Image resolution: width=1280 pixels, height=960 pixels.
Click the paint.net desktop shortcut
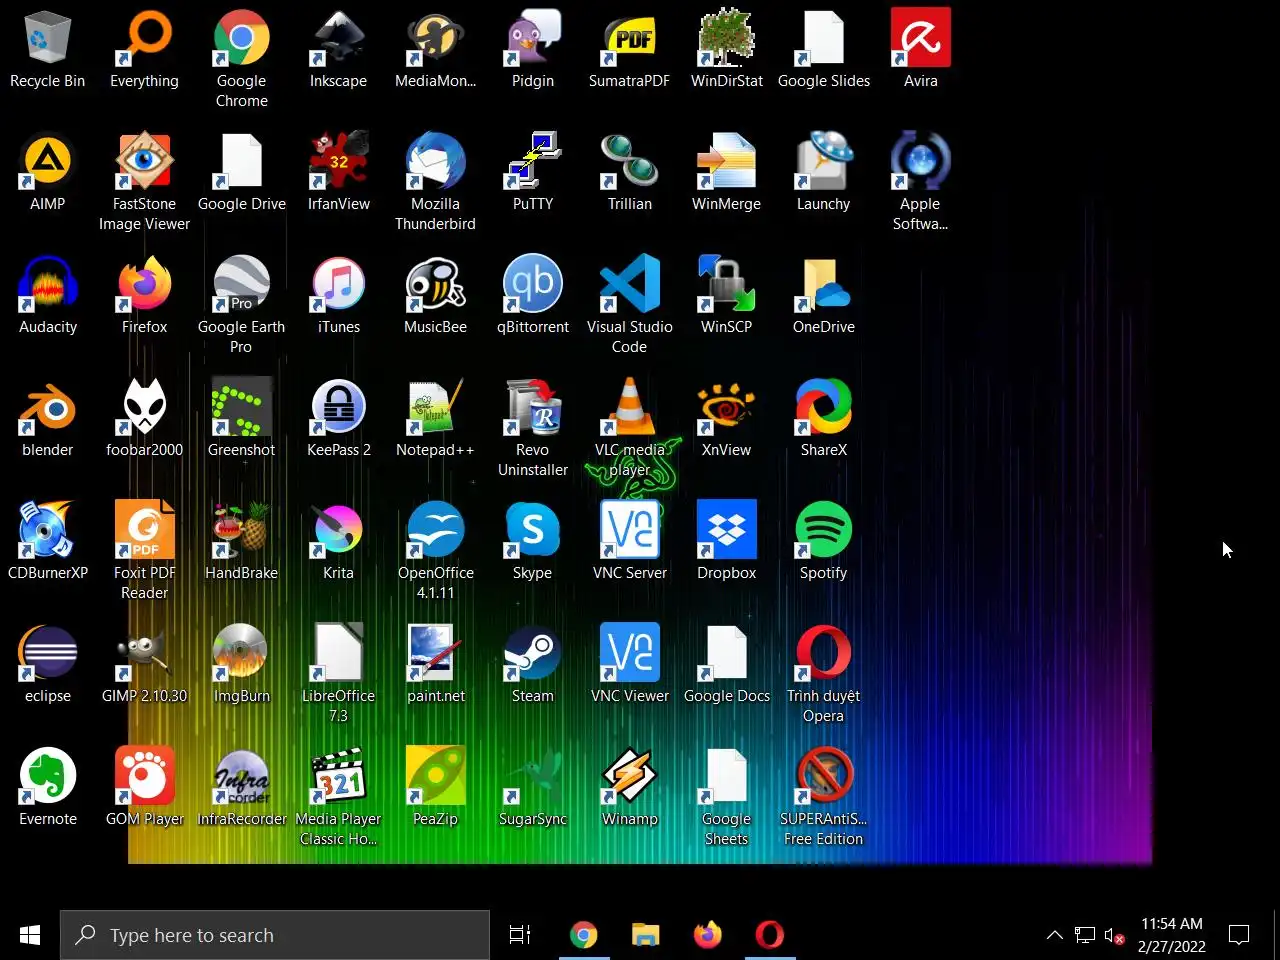coord(435,654)
